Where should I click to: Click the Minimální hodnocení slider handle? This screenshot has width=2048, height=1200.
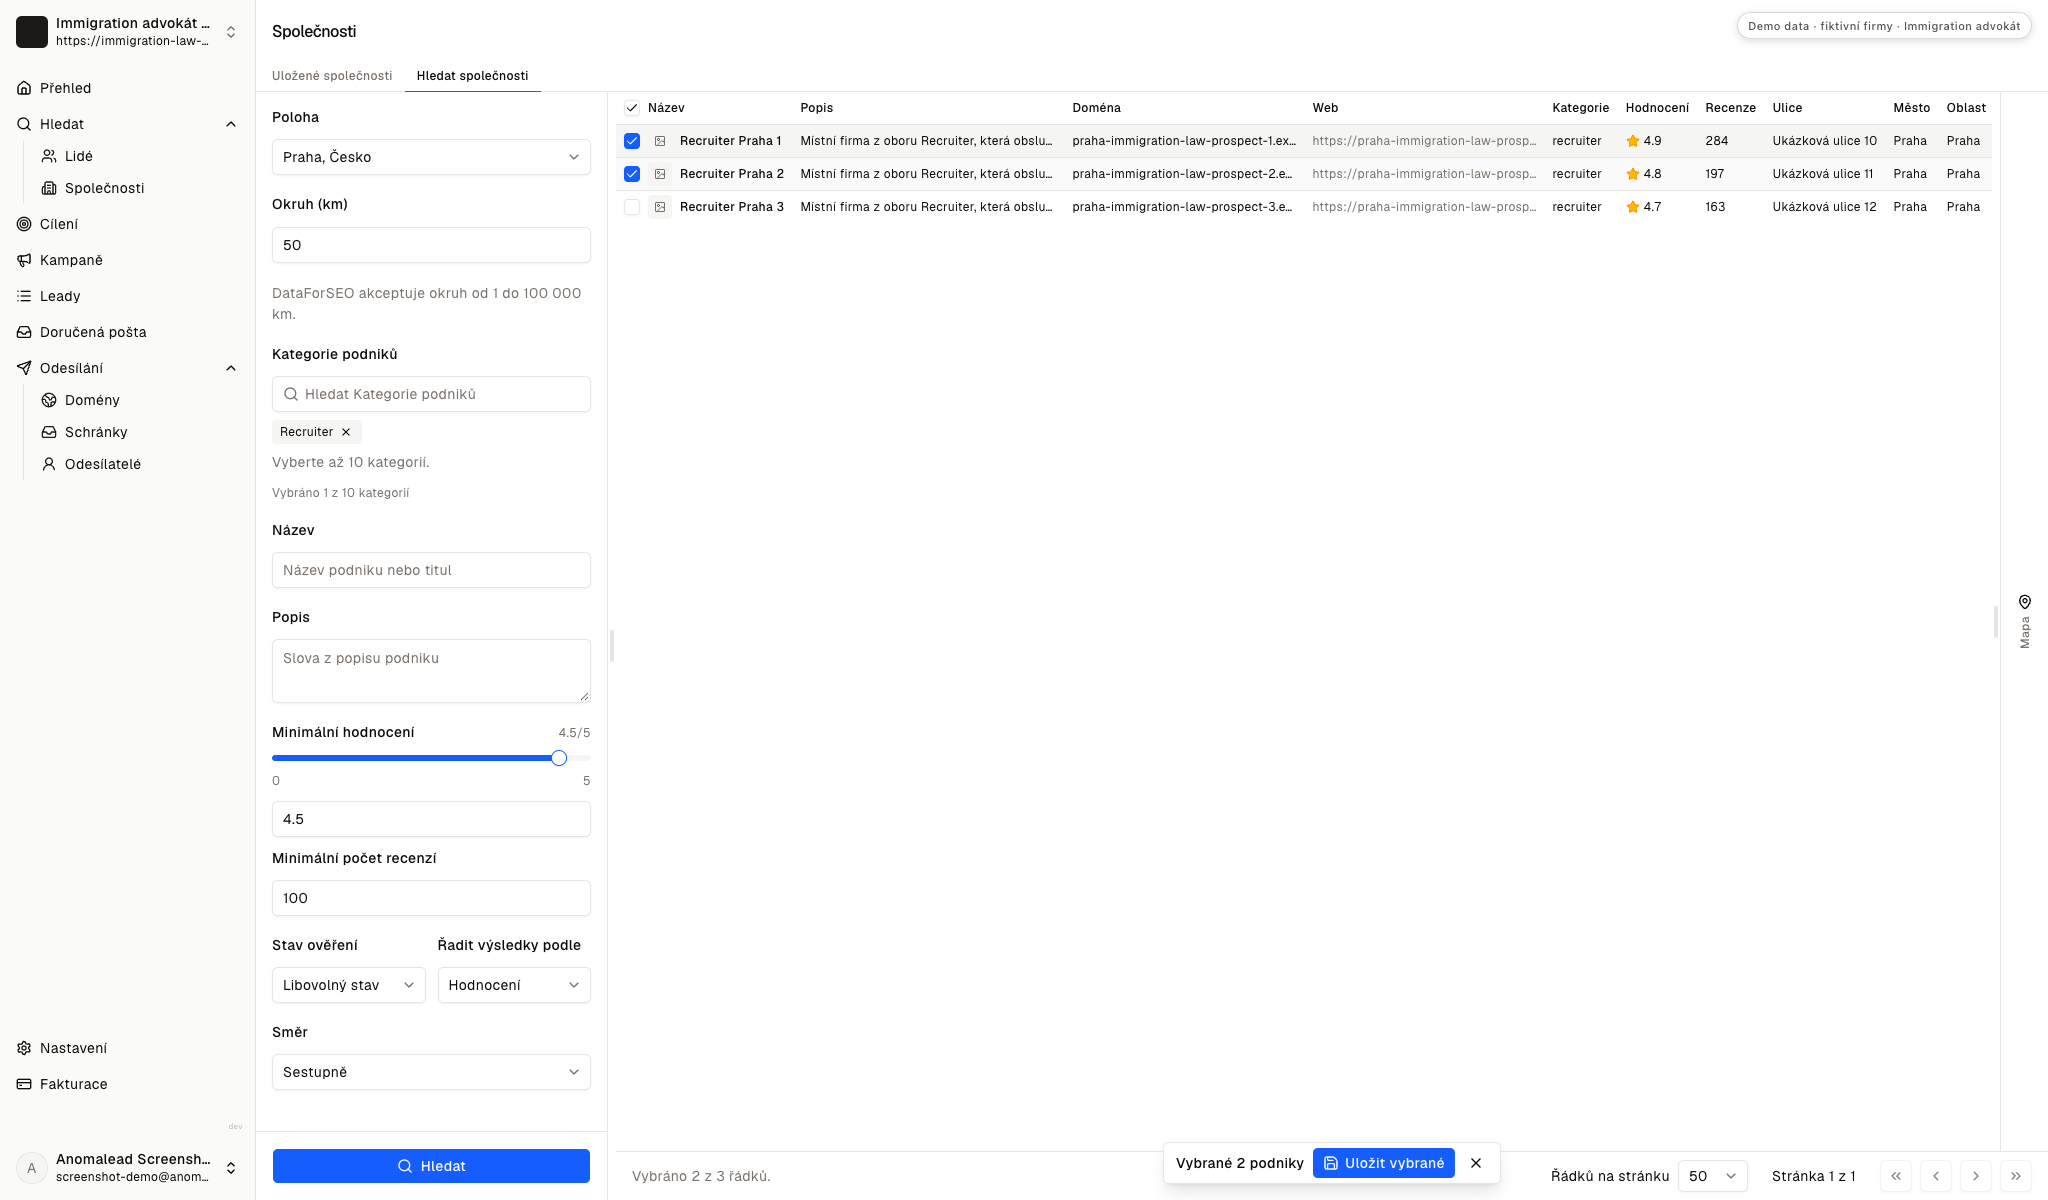coord(559,758)
